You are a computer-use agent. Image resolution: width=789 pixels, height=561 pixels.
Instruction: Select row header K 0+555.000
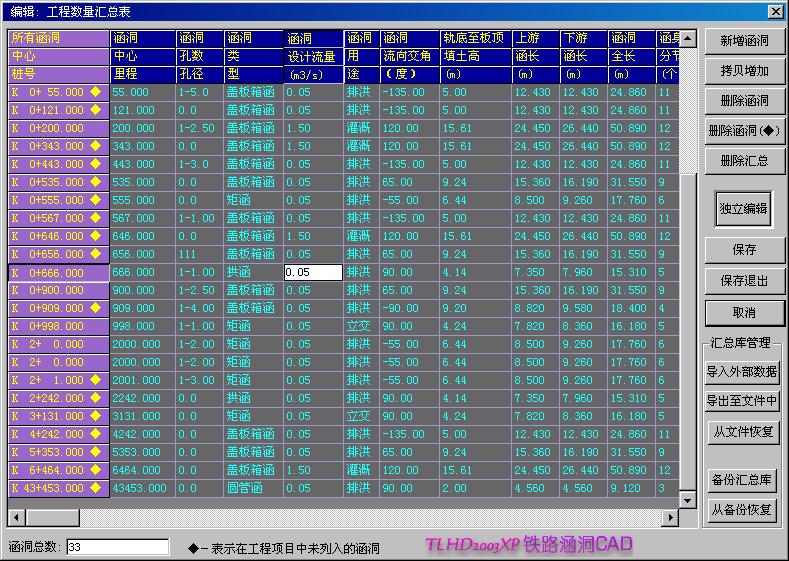(x=59, y=200)
